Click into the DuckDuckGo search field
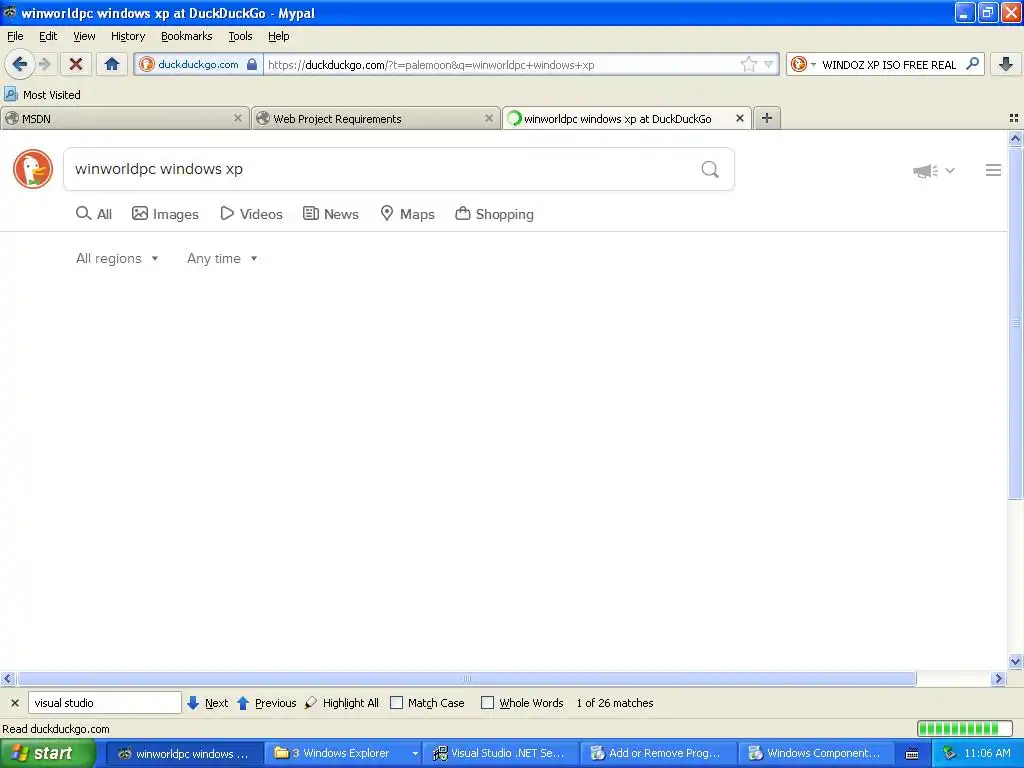The height and width of the screenshot is (768, 1024). 382,169
